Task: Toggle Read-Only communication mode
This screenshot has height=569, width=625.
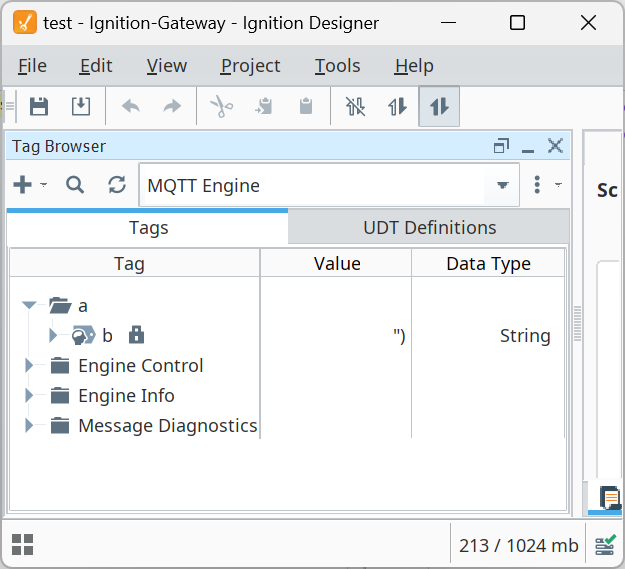Action: tap(397, 106)
